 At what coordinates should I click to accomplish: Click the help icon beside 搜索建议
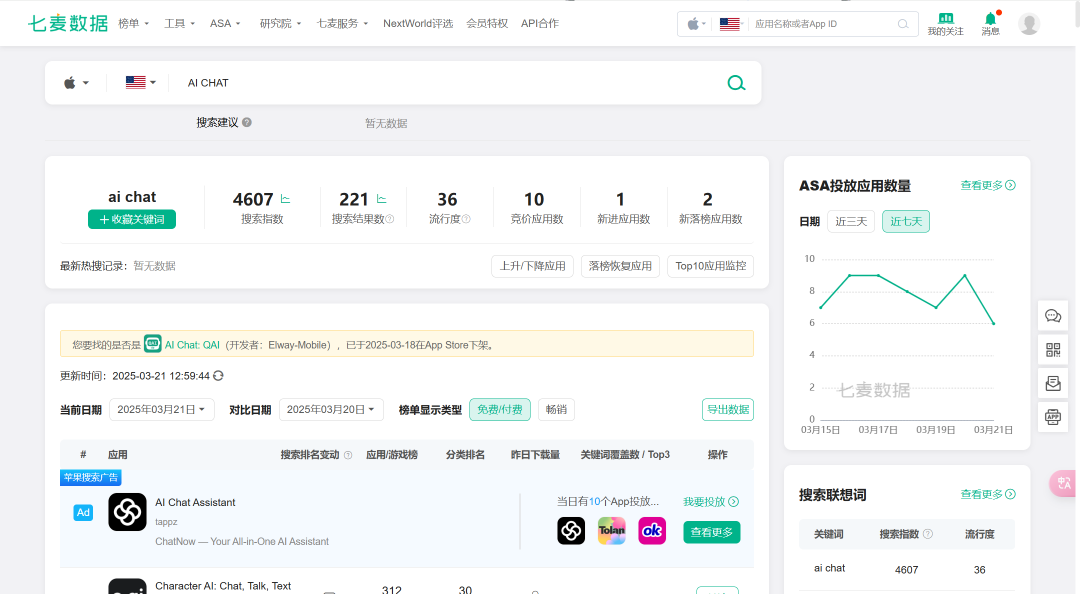click(247, 122)
